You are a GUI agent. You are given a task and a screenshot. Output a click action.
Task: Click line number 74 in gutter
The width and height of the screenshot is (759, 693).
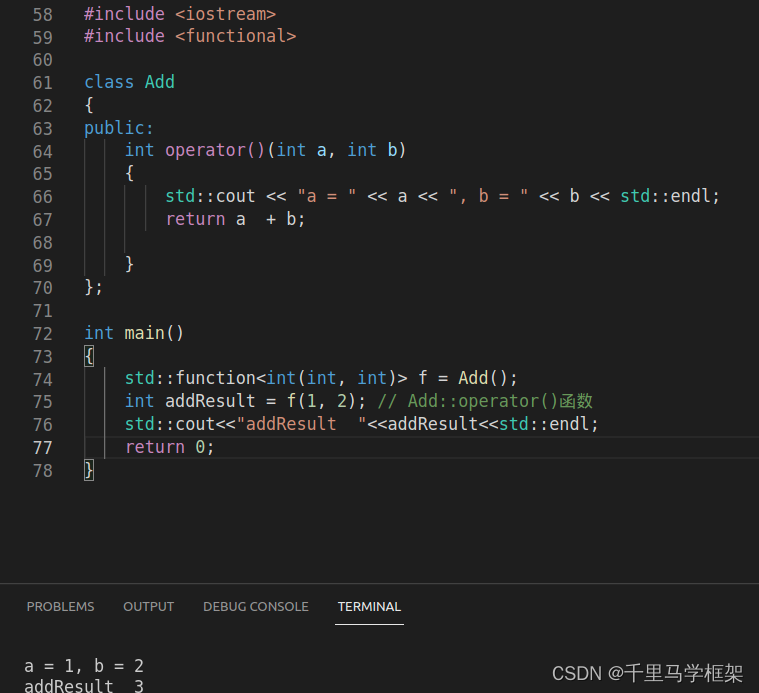[43, 379]
